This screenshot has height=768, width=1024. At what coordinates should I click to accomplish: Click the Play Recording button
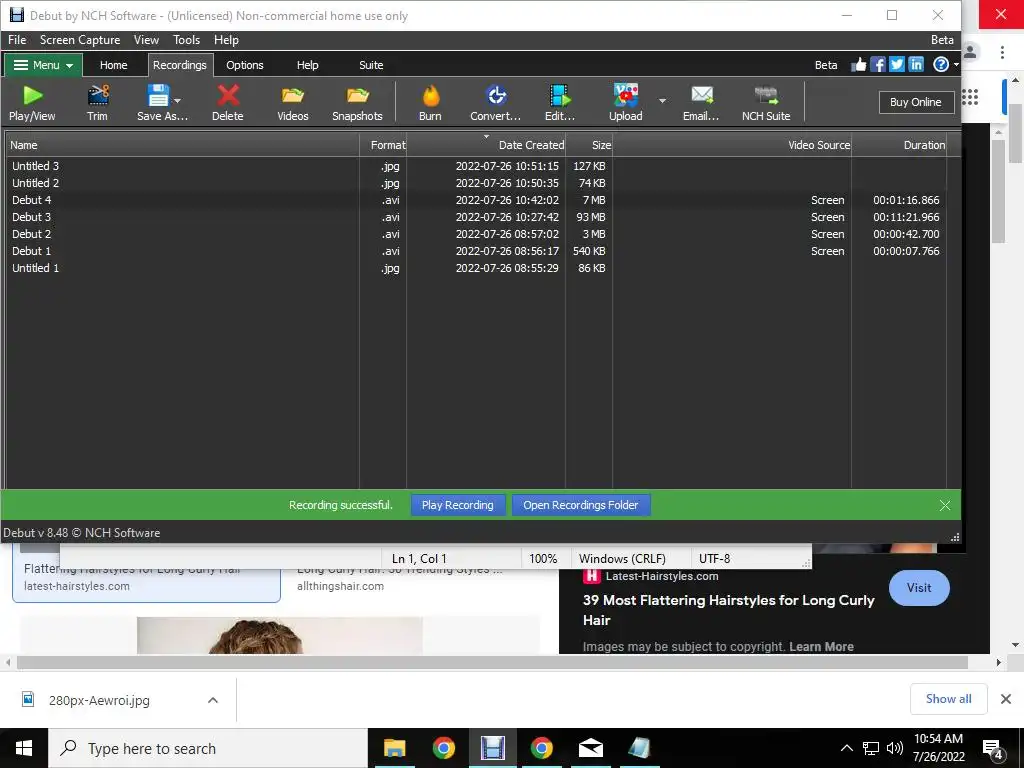(458, 505)
